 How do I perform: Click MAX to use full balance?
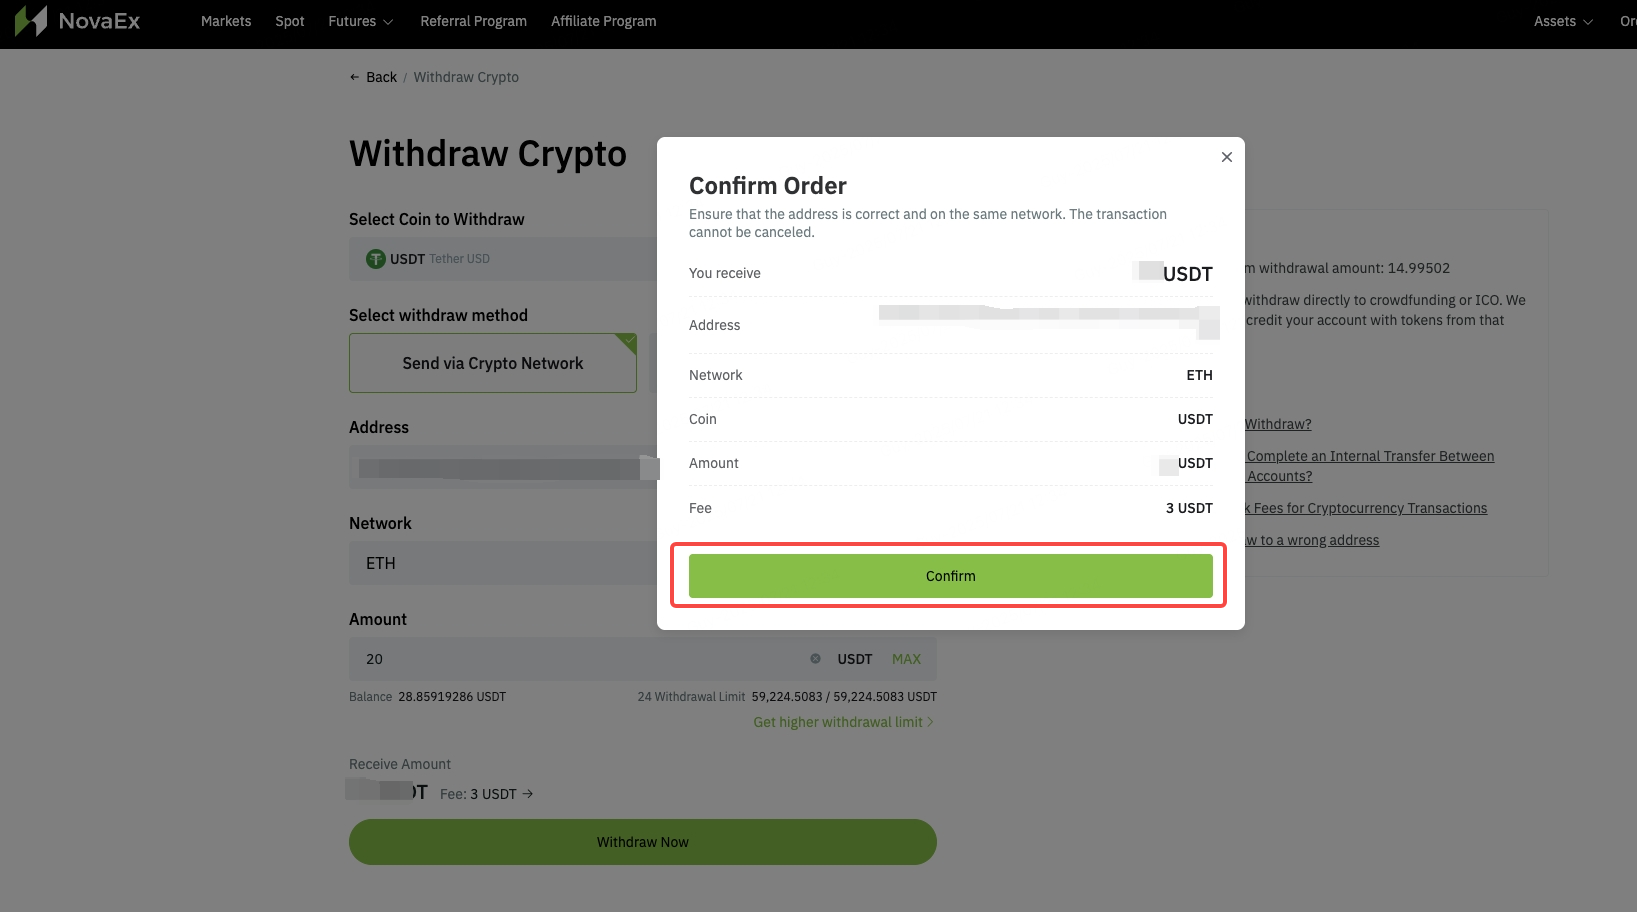click(x=906, y=658)
